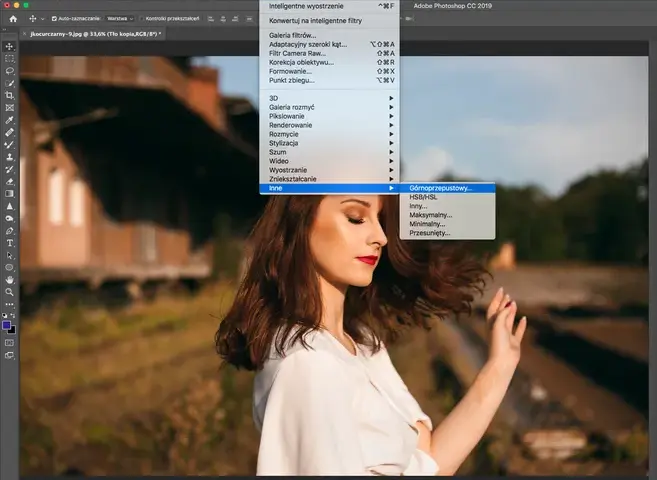Toggle the Auto-zaznaczanie checkbox
657x480 pixels.
point(54,18)
